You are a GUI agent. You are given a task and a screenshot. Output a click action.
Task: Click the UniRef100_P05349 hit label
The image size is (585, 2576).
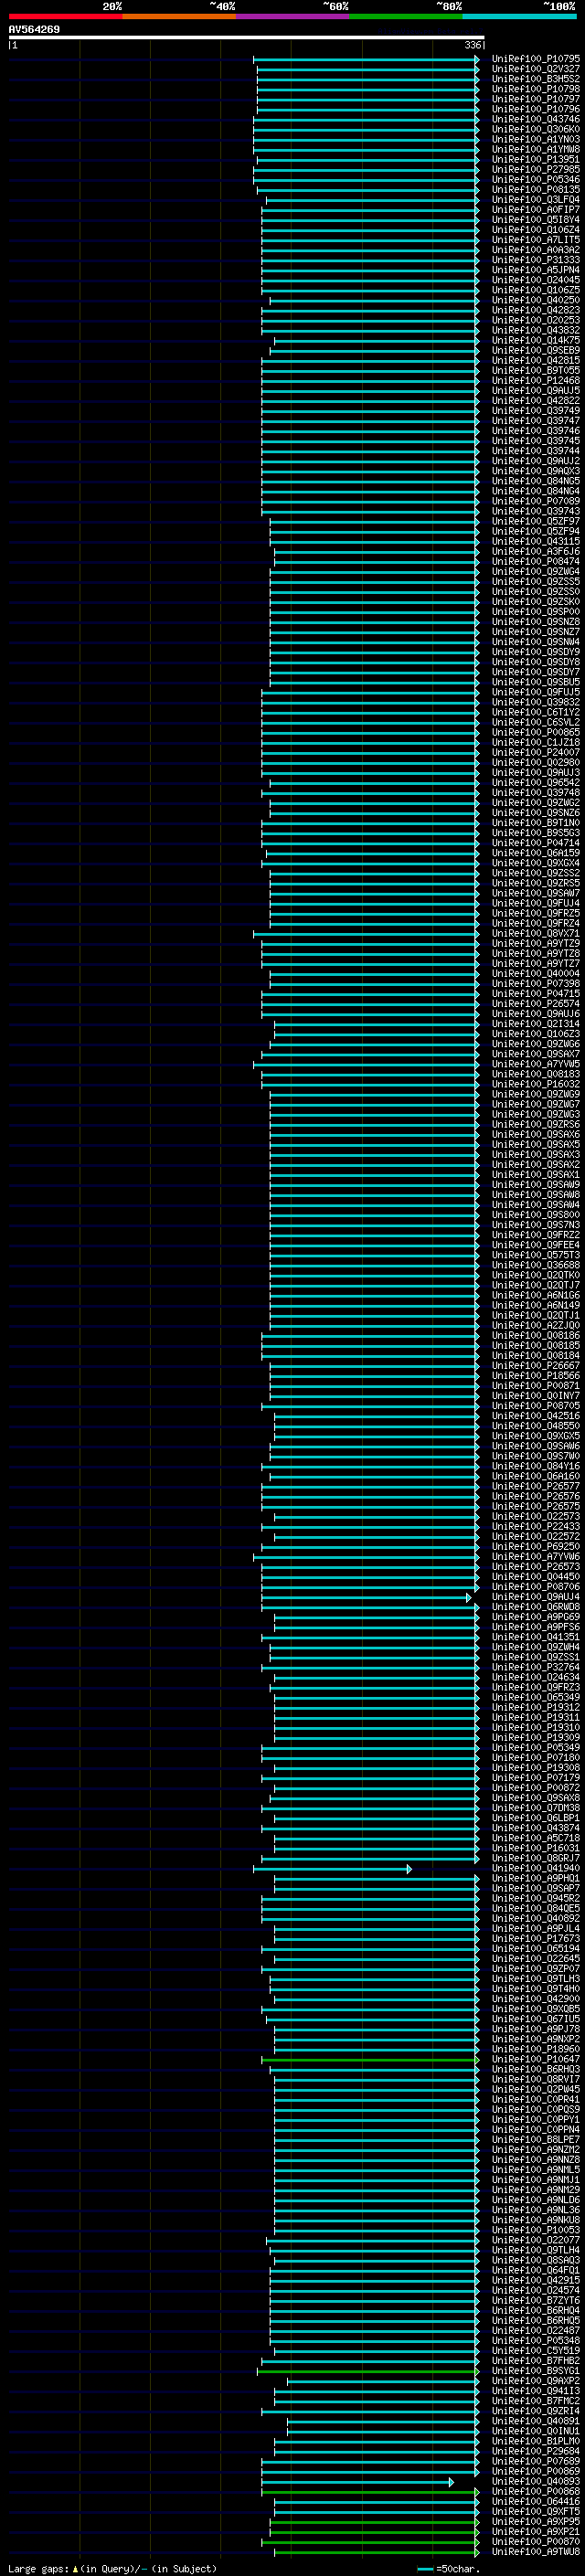[535, 1747]
